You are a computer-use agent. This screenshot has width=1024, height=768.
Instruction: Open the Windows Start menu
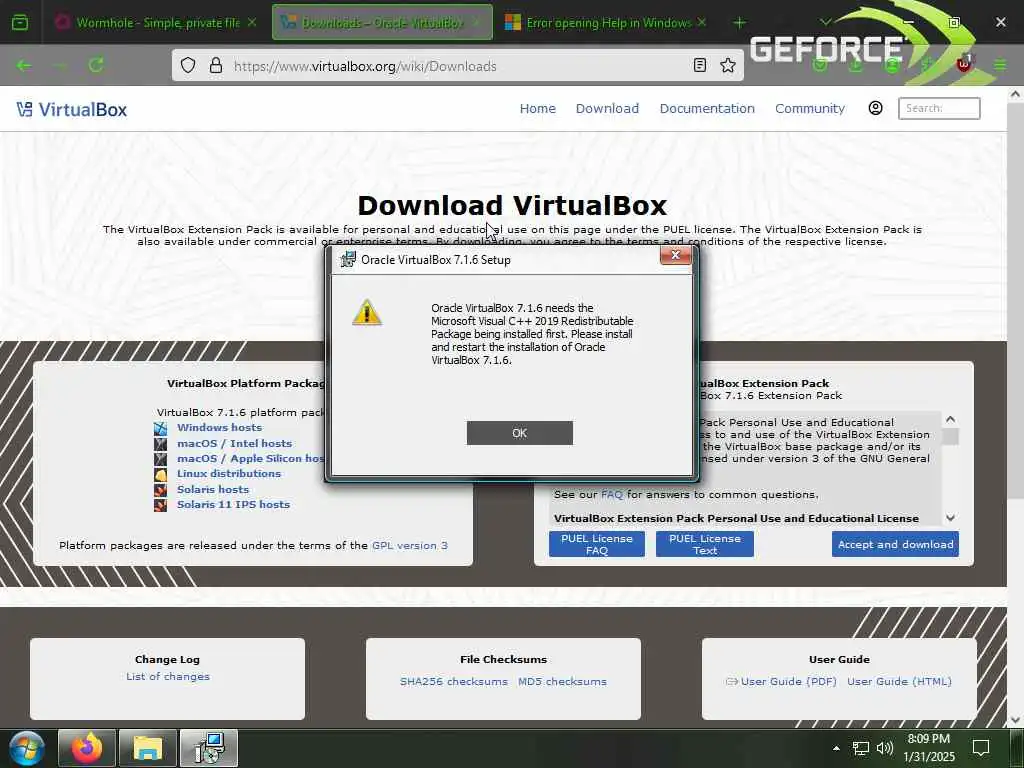coord(26,748)
